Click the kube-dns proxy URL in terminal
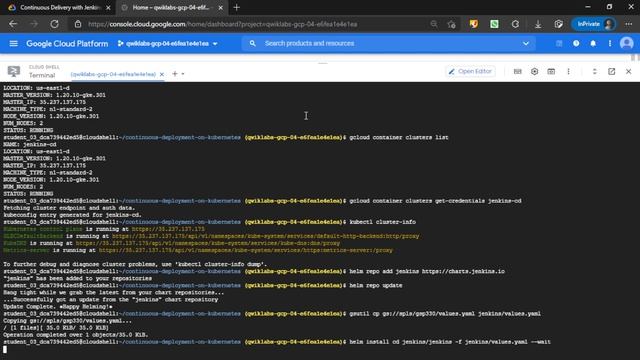The width and height of the screenshot is (640, 360). pos(208,243)
